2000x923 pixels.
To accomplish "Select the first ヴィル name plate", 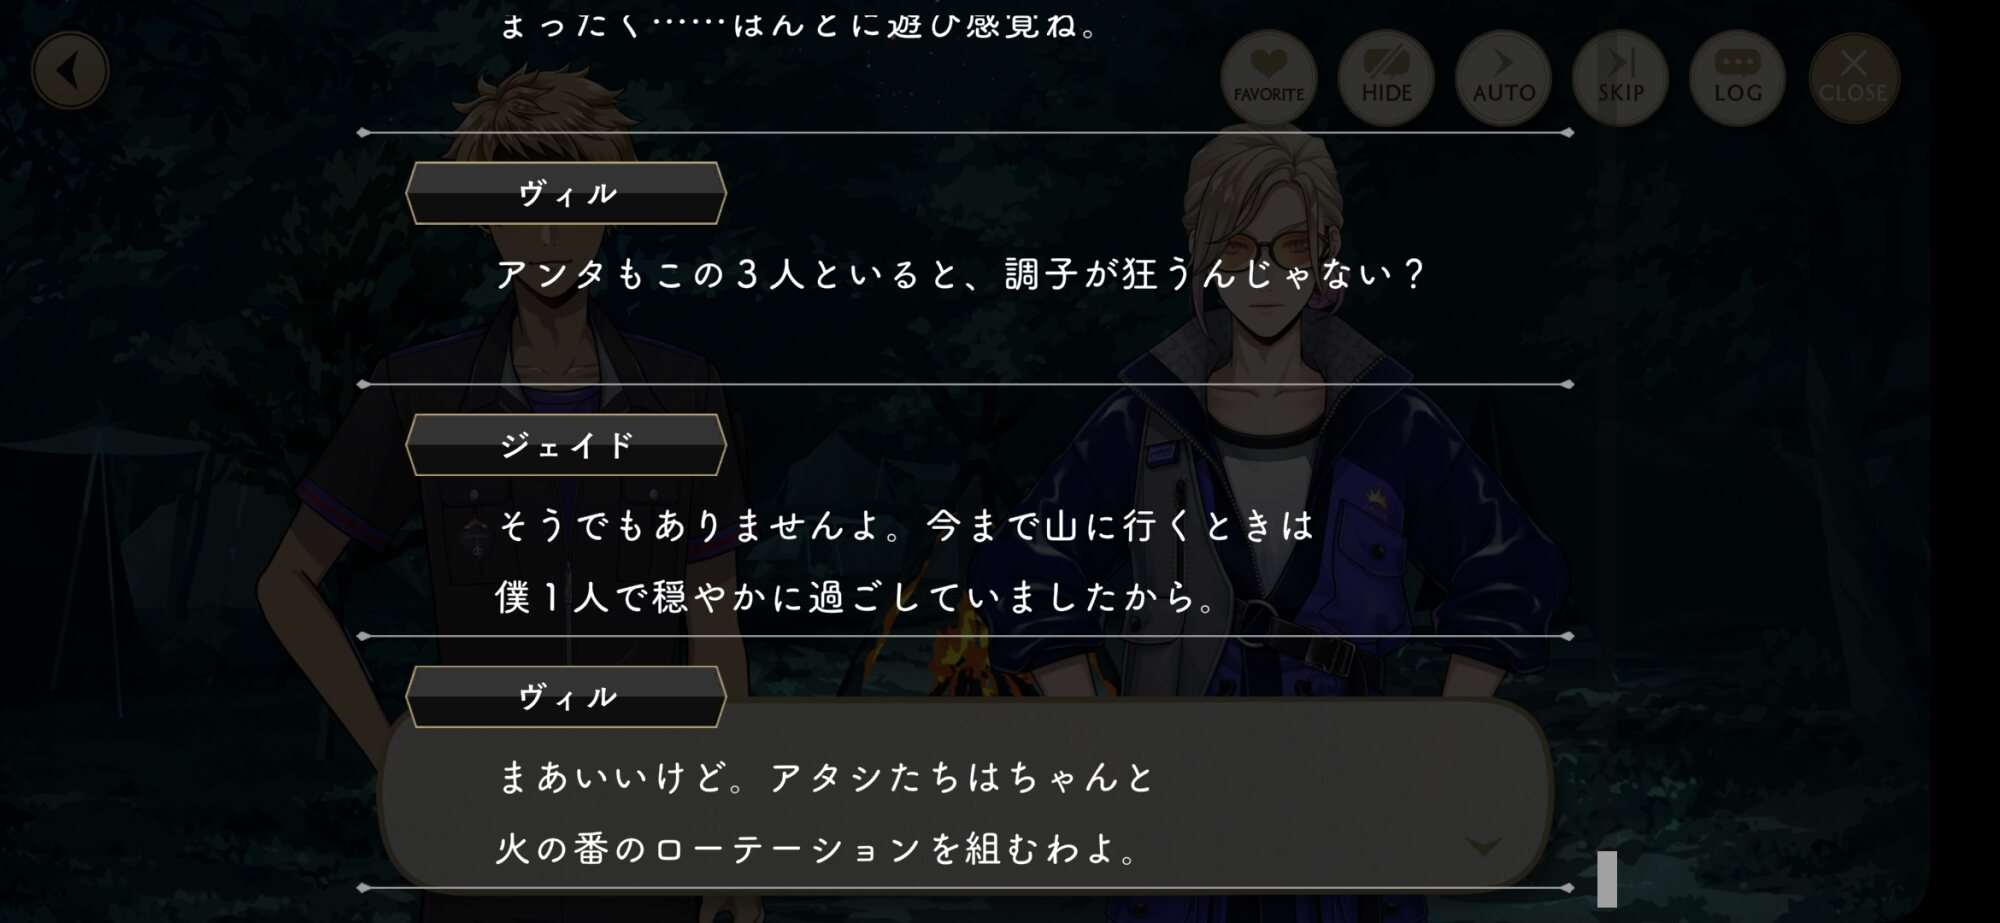I will (x=566, y=193).
